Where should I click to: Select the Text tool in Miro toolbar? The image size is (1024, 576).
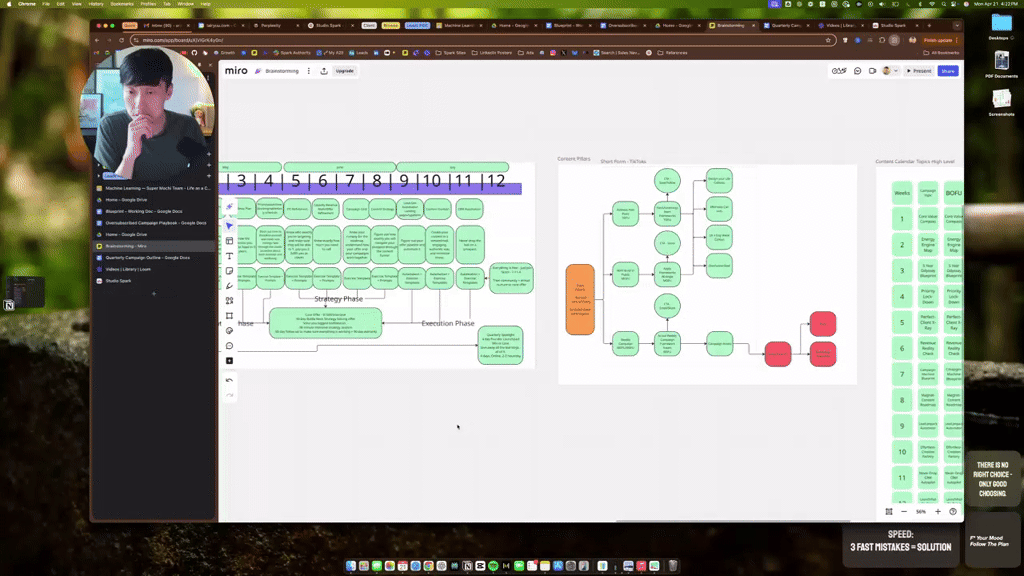pyautogui.click(x=229, y=256)
